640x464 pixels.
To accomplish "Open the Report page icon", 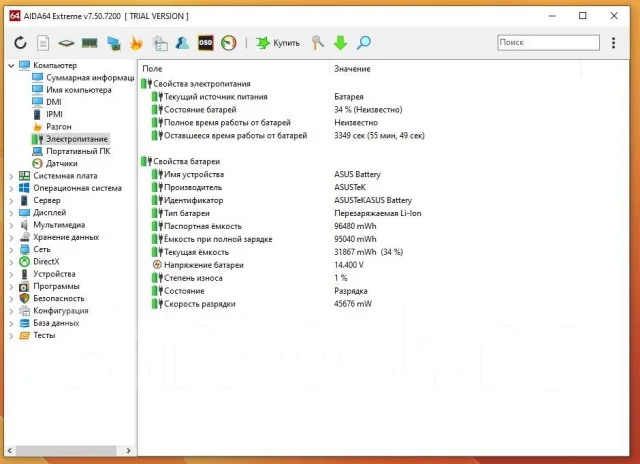I will [43, 42].
